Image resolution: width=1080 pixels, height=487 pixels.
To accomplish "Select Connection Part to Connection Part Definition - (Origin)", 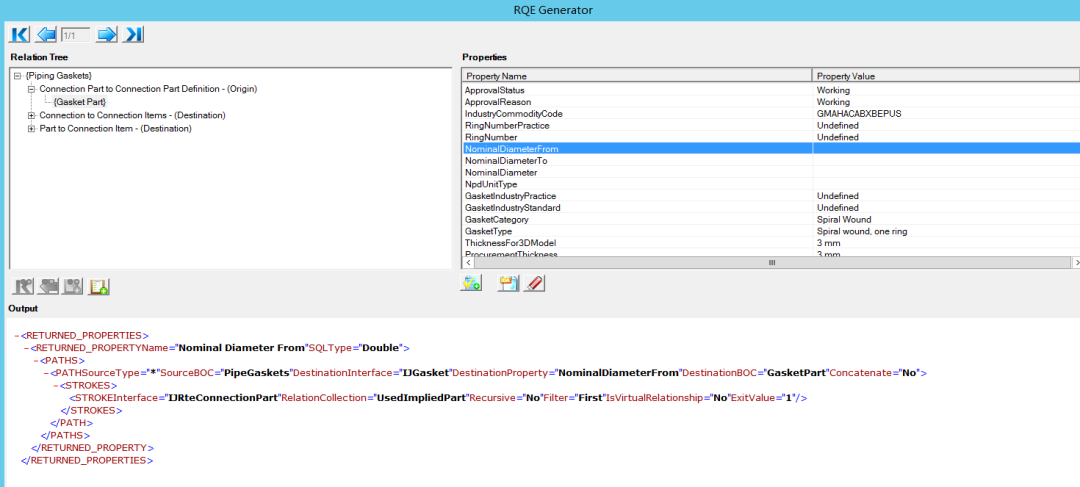I will (149, 89).
